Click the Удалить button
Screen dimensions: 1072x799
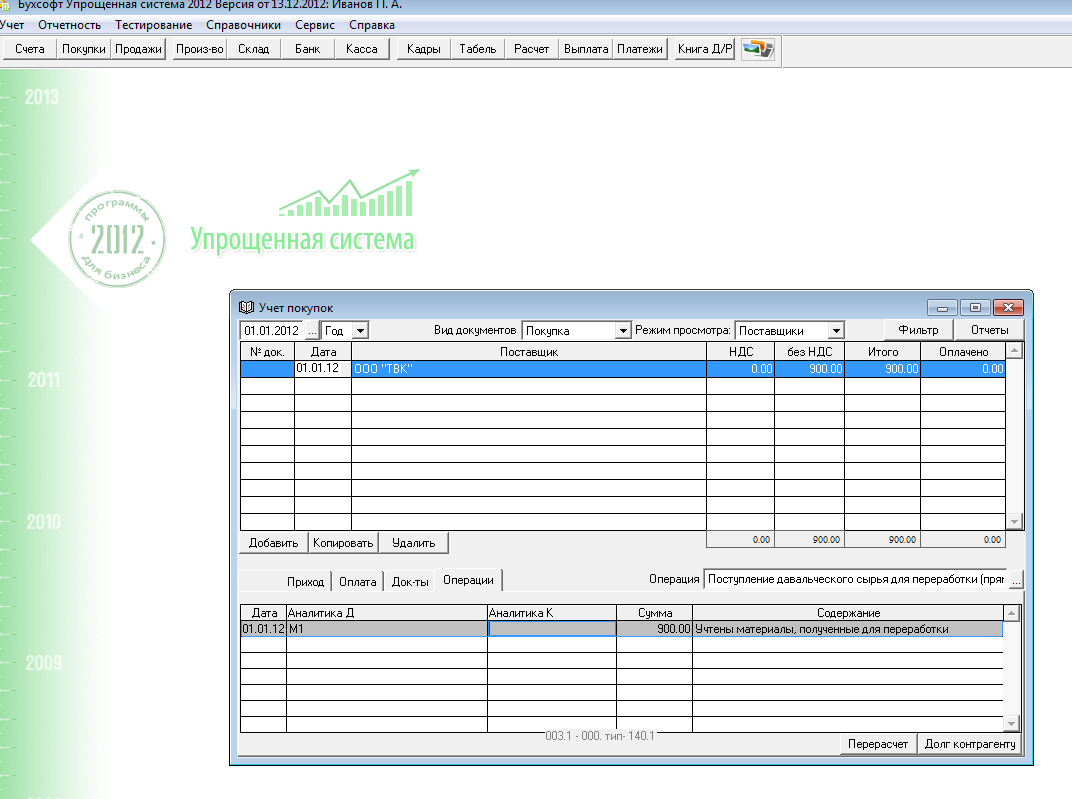click(414, 543)
